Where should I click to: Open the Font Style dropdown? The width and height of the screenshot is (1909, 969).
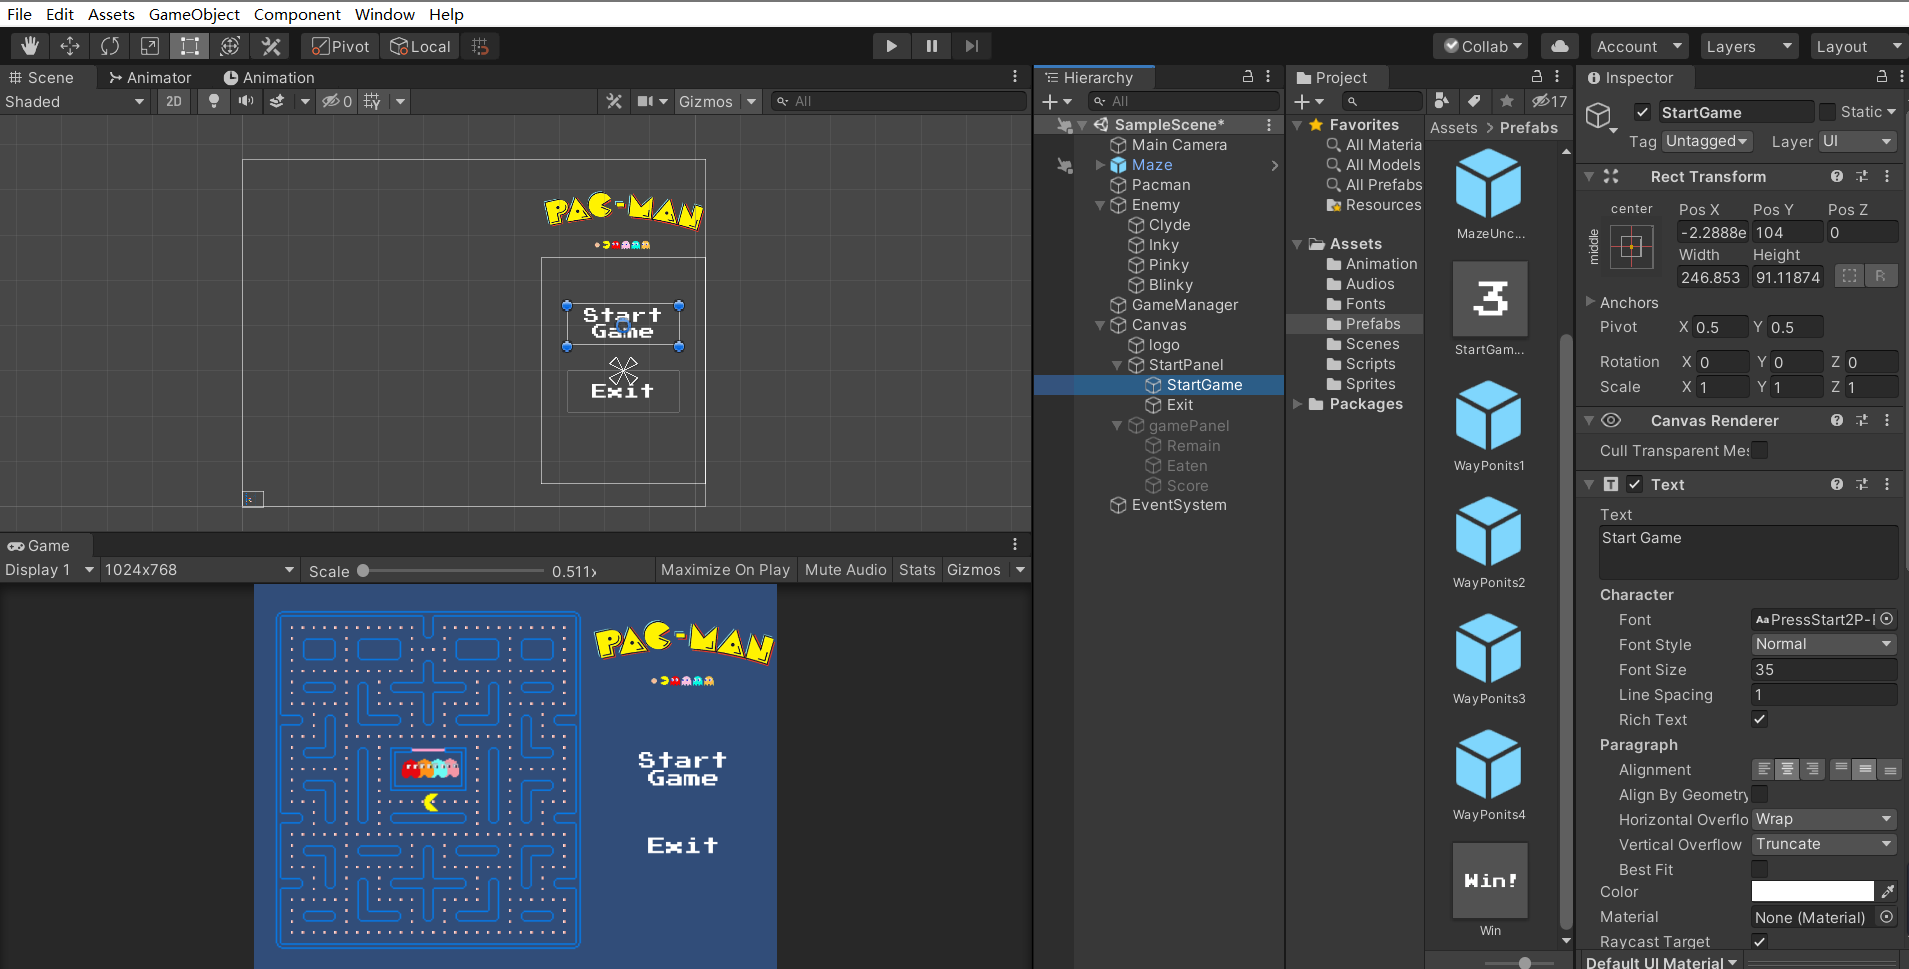1824,644
